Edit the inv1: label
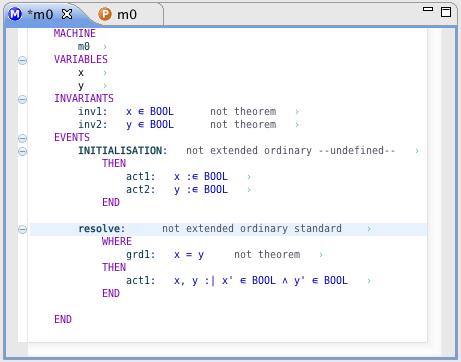461x362 pixels. pyautogui.click(x=93, y=111)
